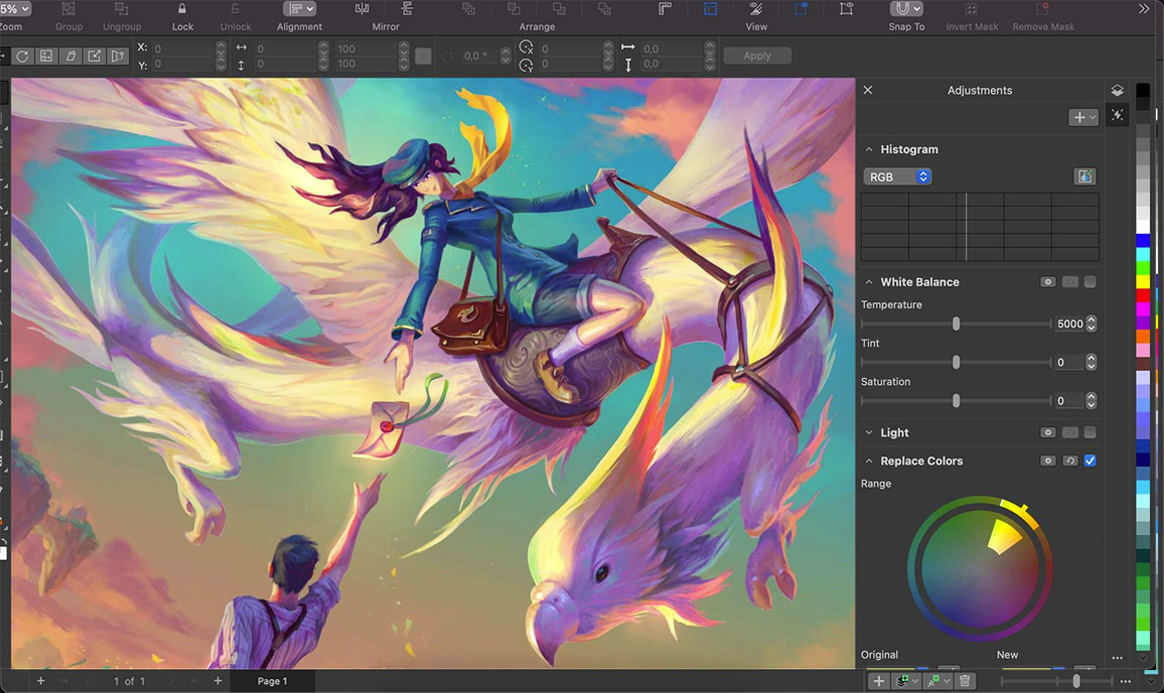
Task: Delete the page using the trash icon
Action: click(x=963, y=680)
